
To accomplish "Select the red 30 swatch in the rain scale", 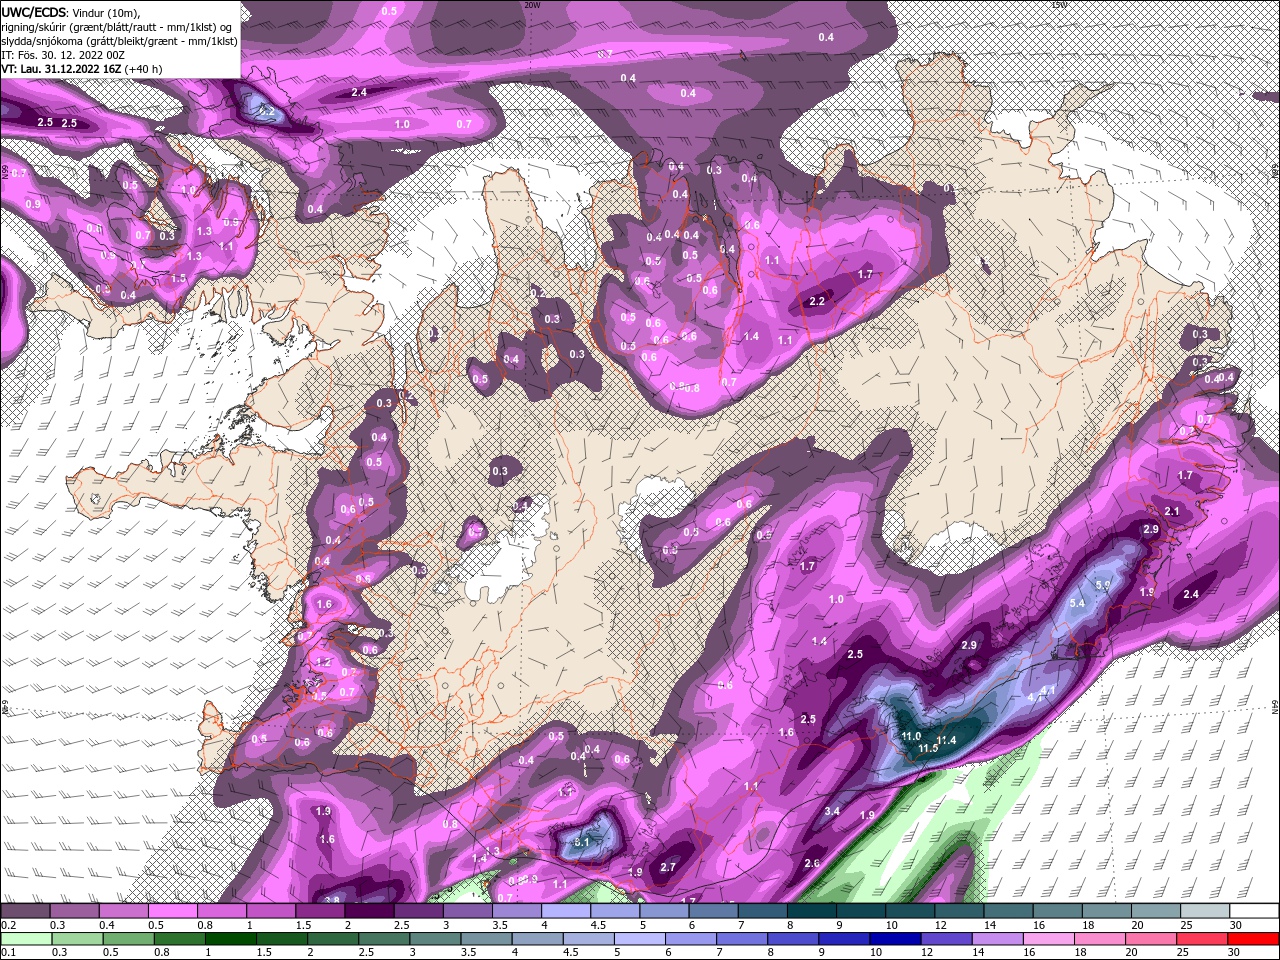I will [1253, 938].
